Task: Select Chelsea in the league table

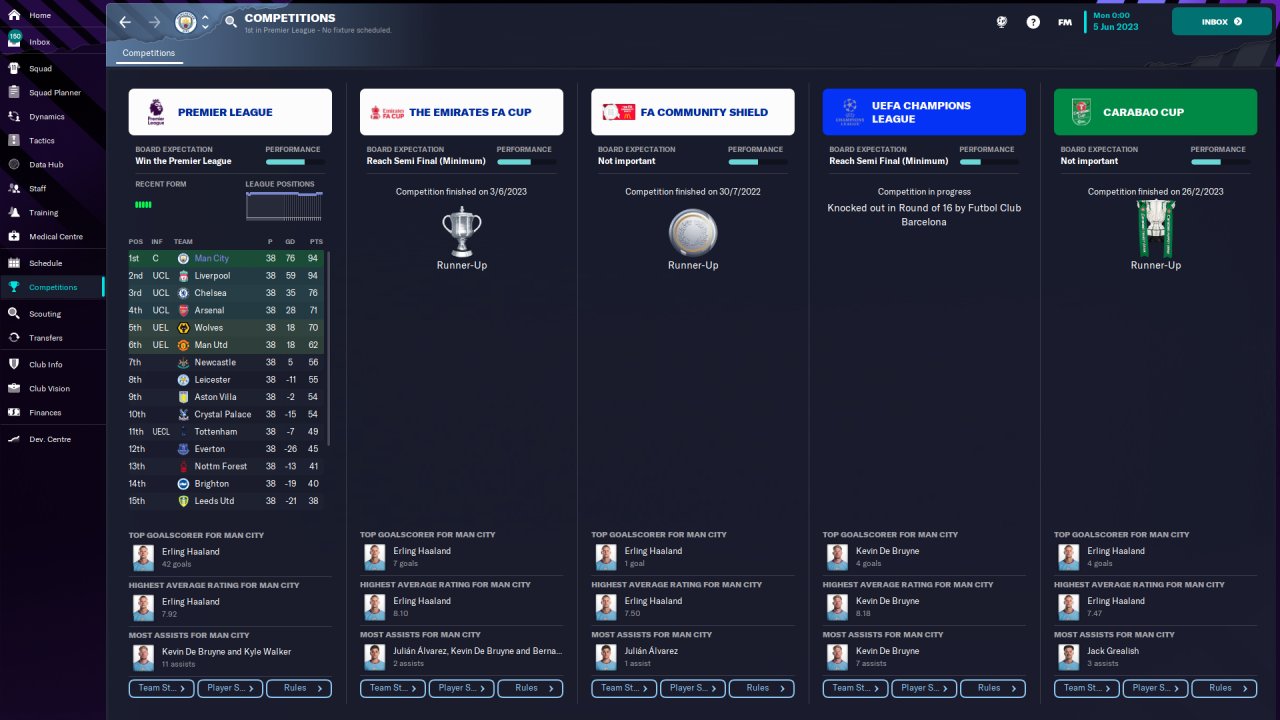Action: tap(210, 293)
